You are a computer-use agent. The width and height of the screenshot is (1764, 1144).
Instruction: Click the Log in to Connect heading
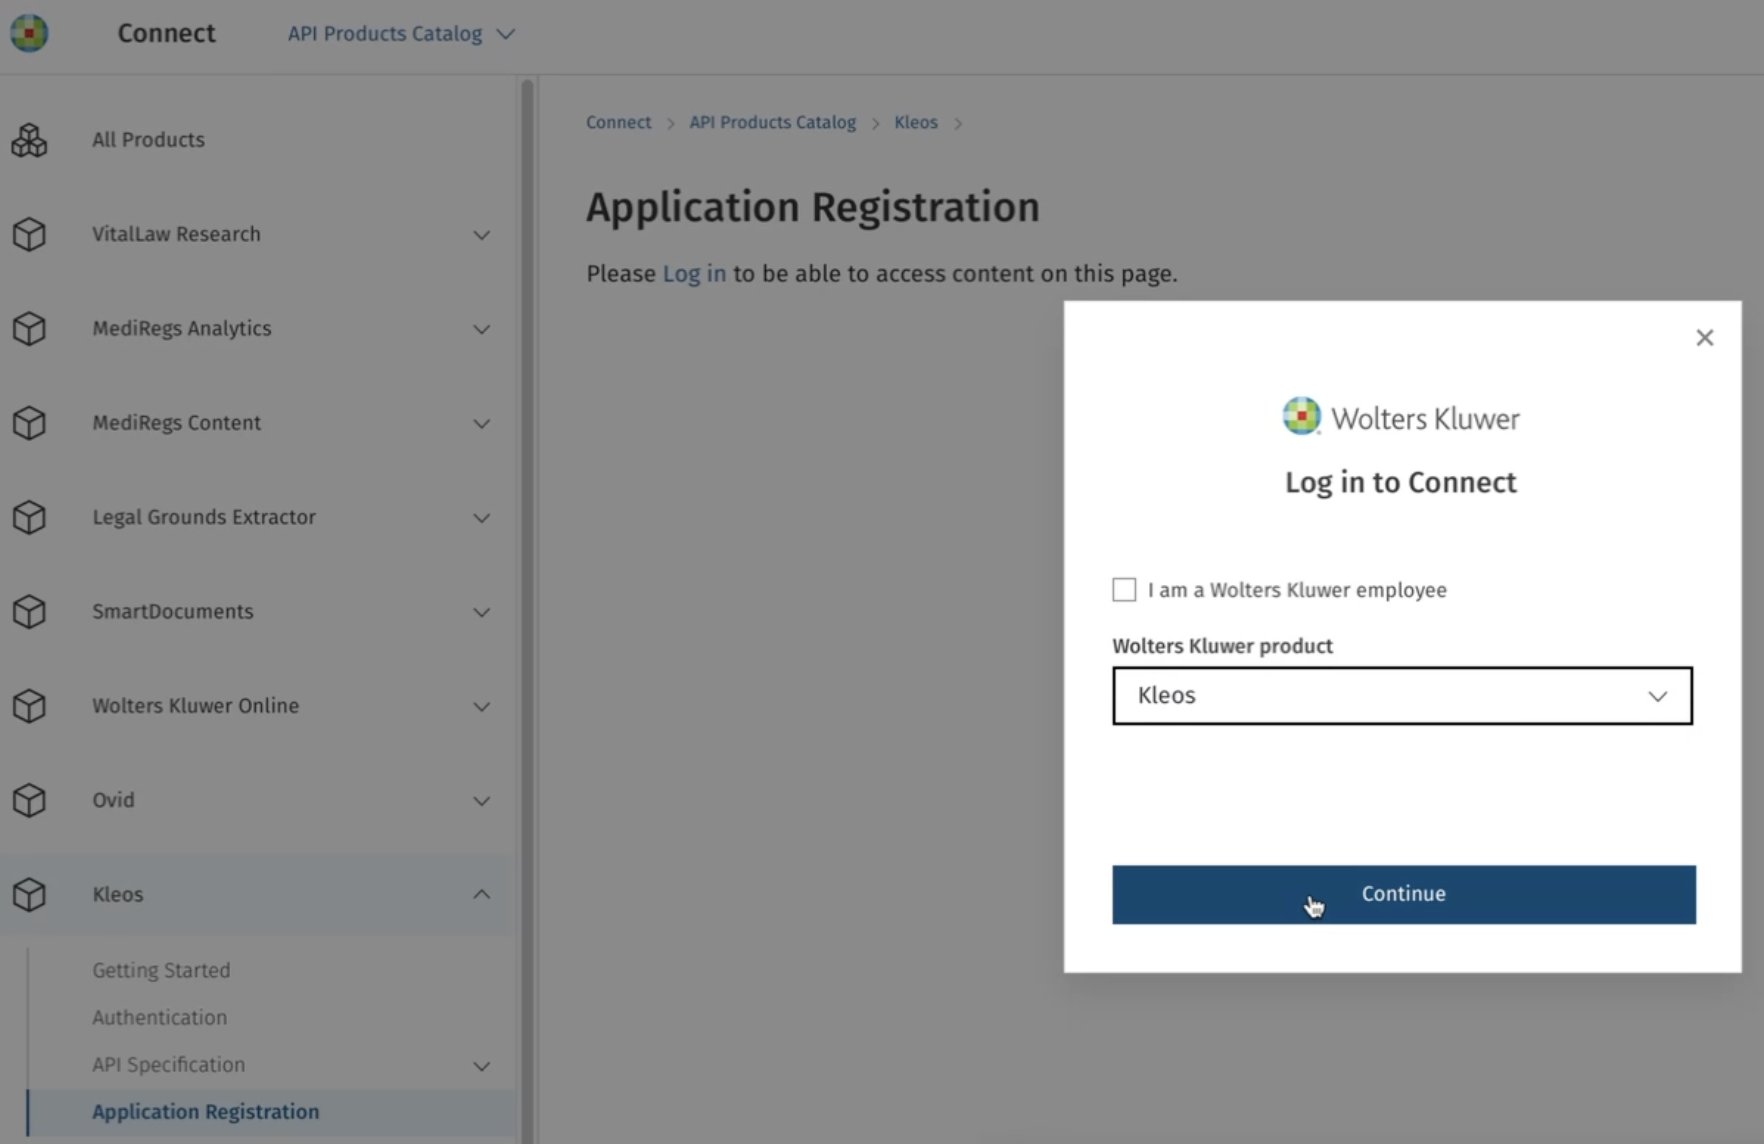[x=1401, y=482]
